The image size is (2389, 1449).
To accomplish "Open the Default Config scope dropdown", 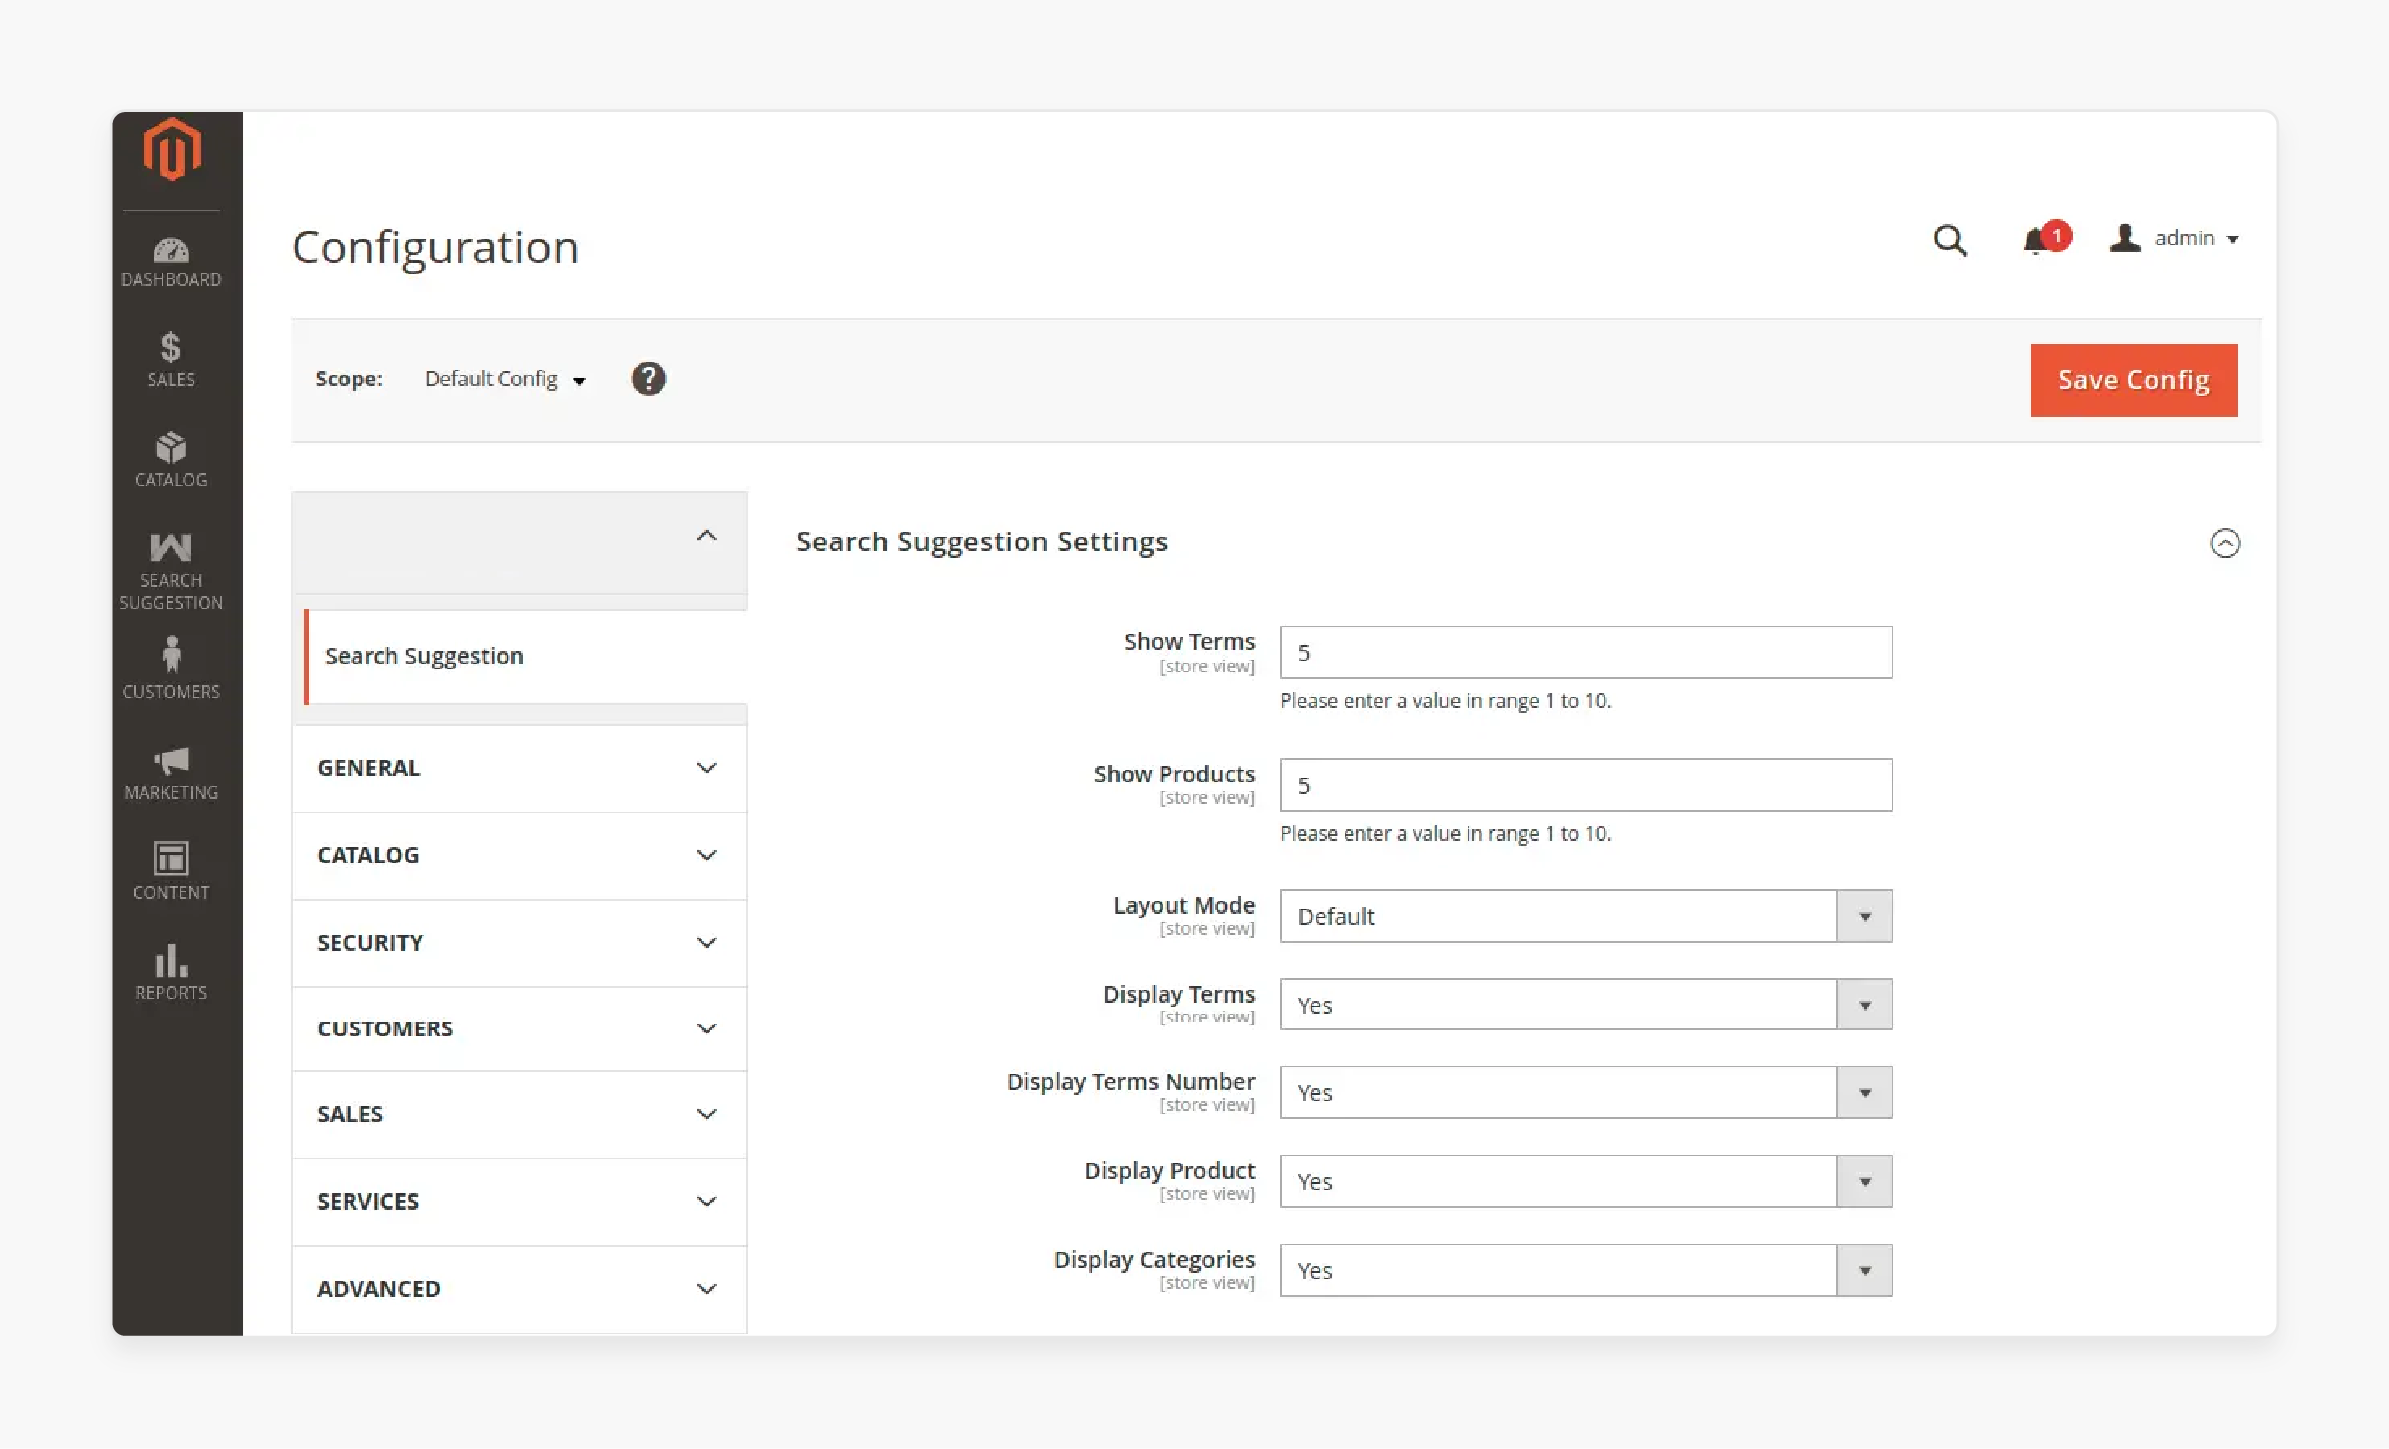I will point(505,379).
